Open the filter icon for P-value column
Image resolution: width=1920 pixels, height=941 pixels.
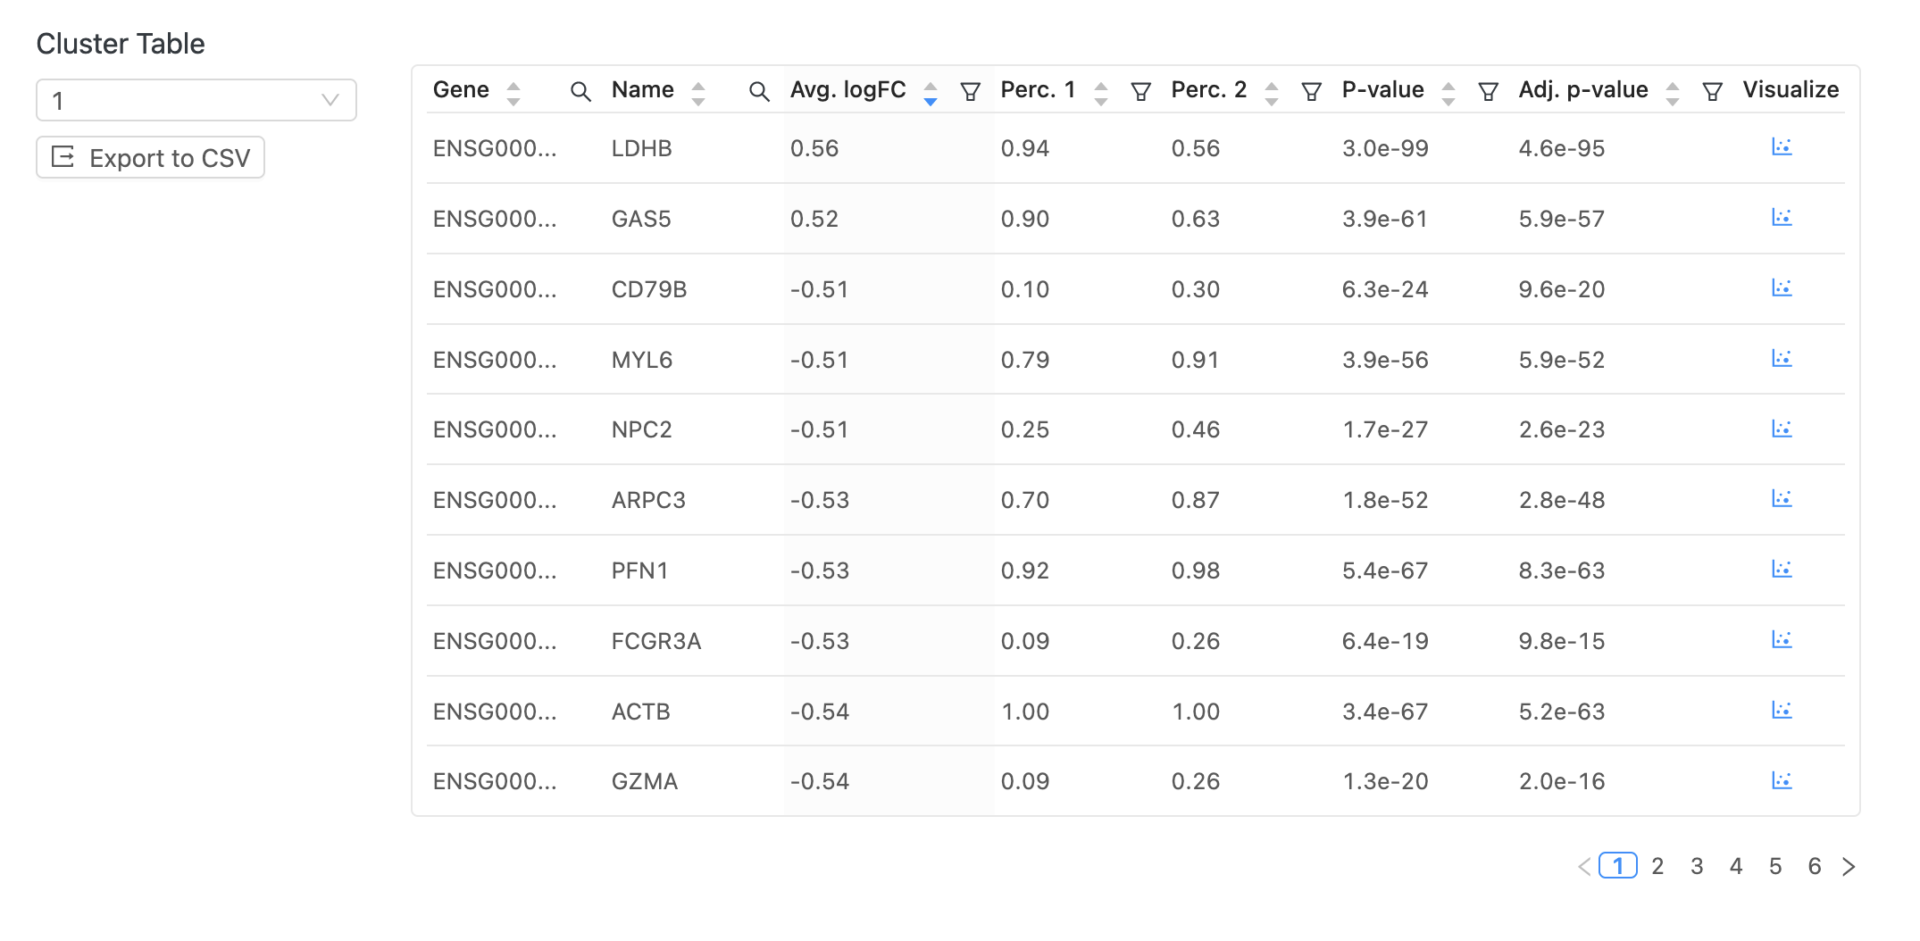[1487, 92]
